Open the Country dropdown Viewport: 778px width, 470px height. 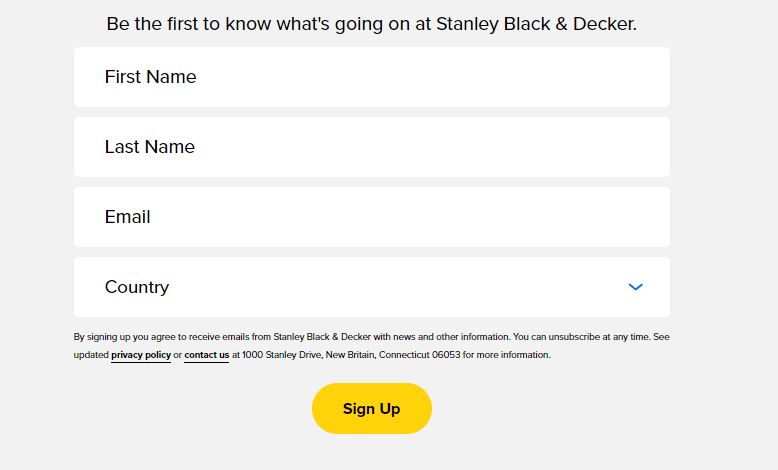coord(371,287)
